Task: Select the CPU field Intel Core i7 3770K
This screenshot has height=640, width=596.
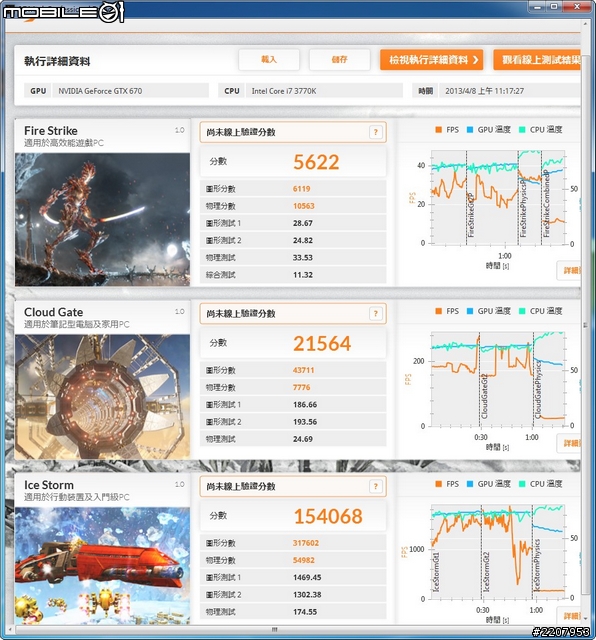Action: coord(324,91)
